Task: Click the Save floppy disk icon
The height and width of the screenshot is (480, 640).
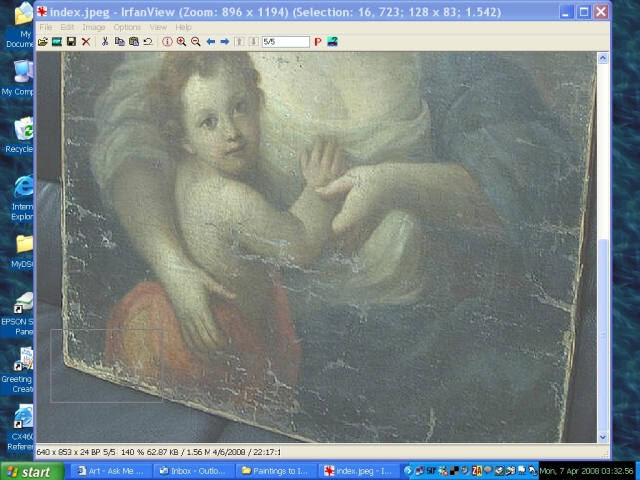Action: [71, 42]
